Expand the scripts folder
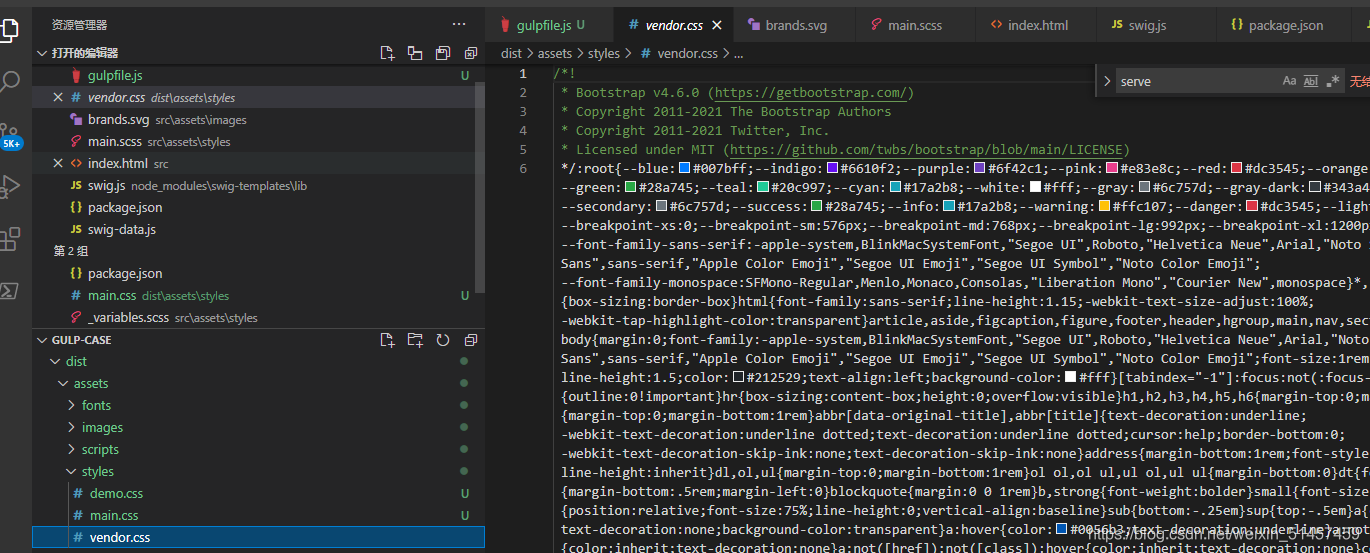 point(72,450)
